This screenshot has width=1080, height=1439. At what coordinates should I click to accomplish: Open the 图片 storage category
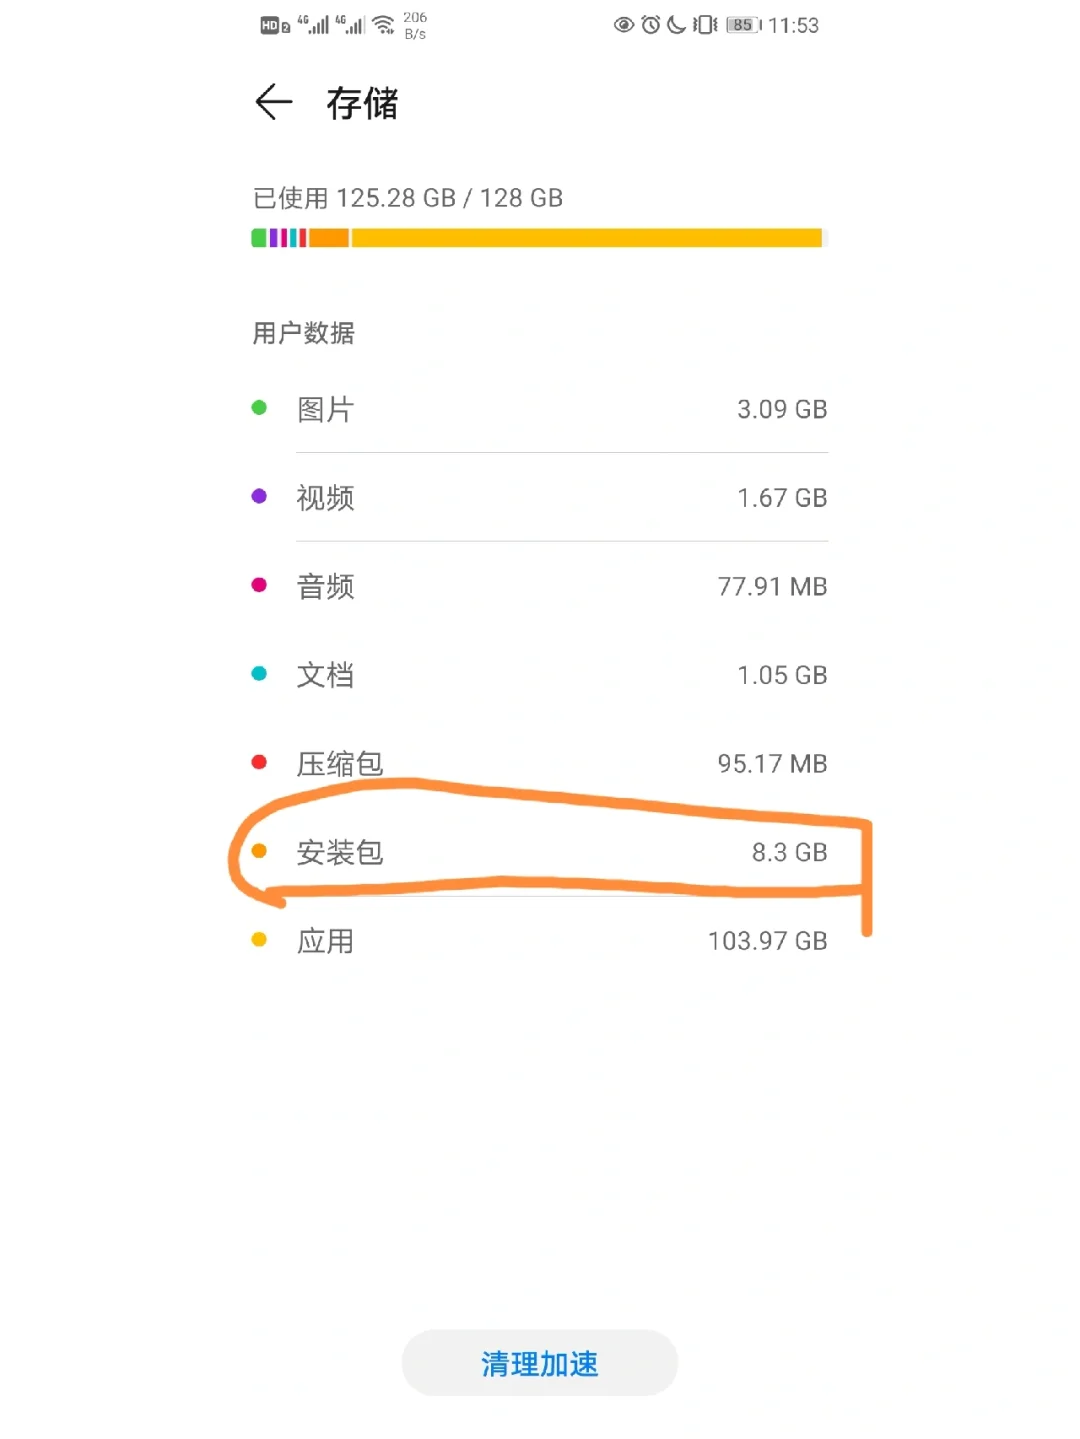[540, 409]
